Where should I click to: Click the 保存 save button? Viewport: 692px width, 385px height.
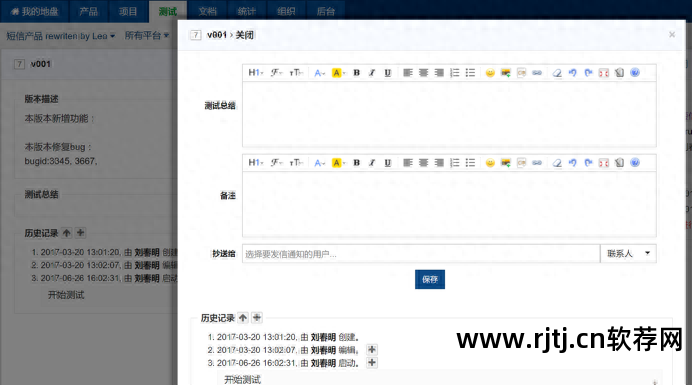[x=430, y=279]
